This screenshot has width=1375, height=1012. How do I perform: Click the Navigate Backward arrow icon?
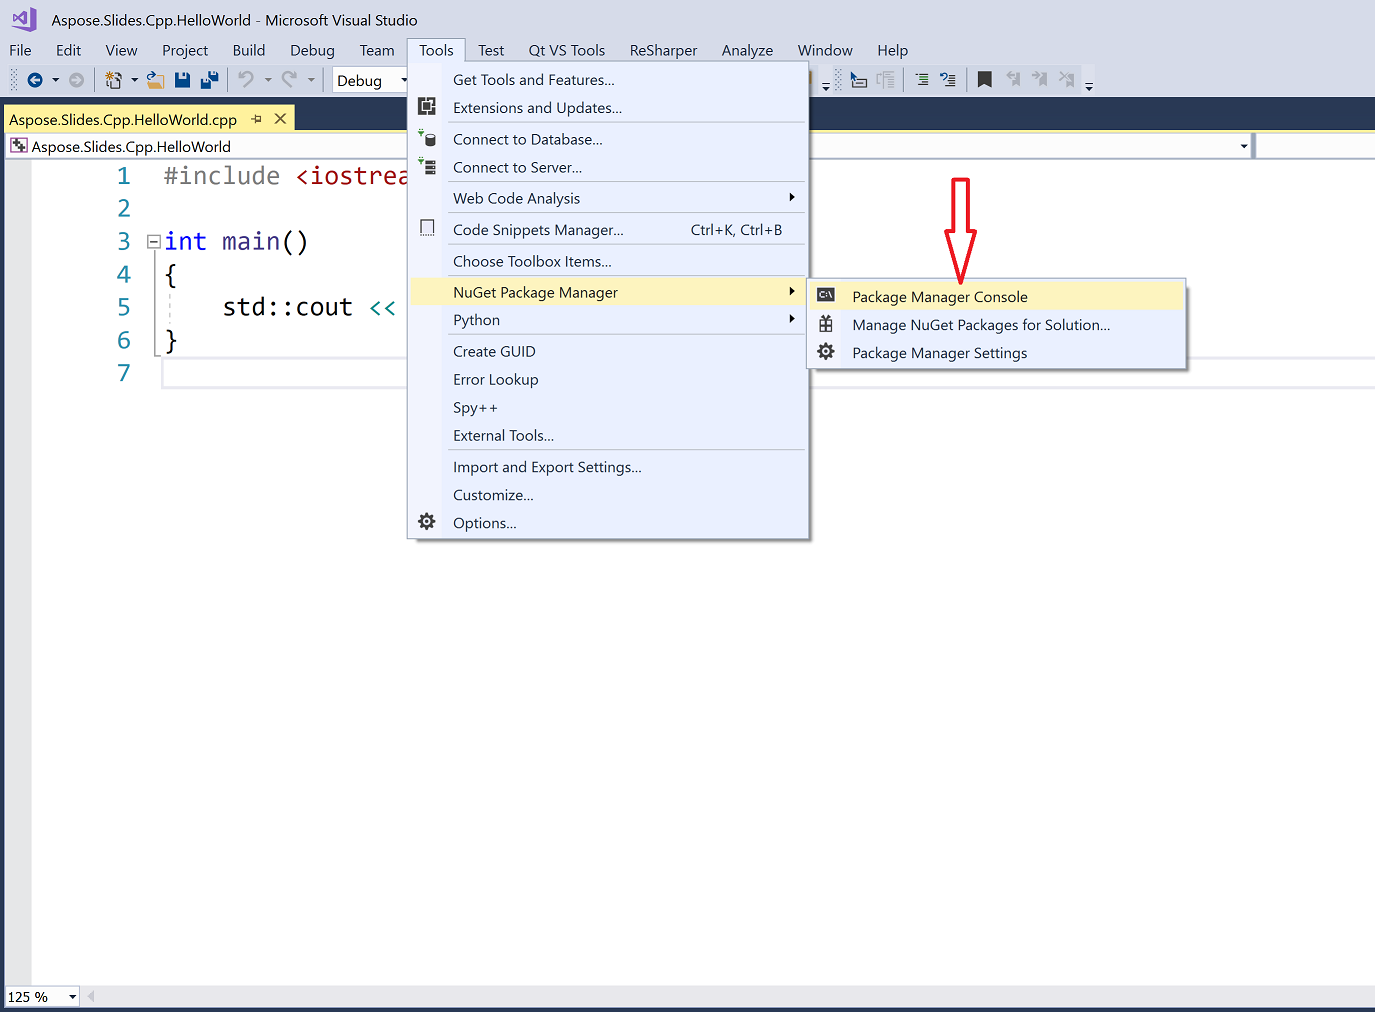tap(35, 80)
